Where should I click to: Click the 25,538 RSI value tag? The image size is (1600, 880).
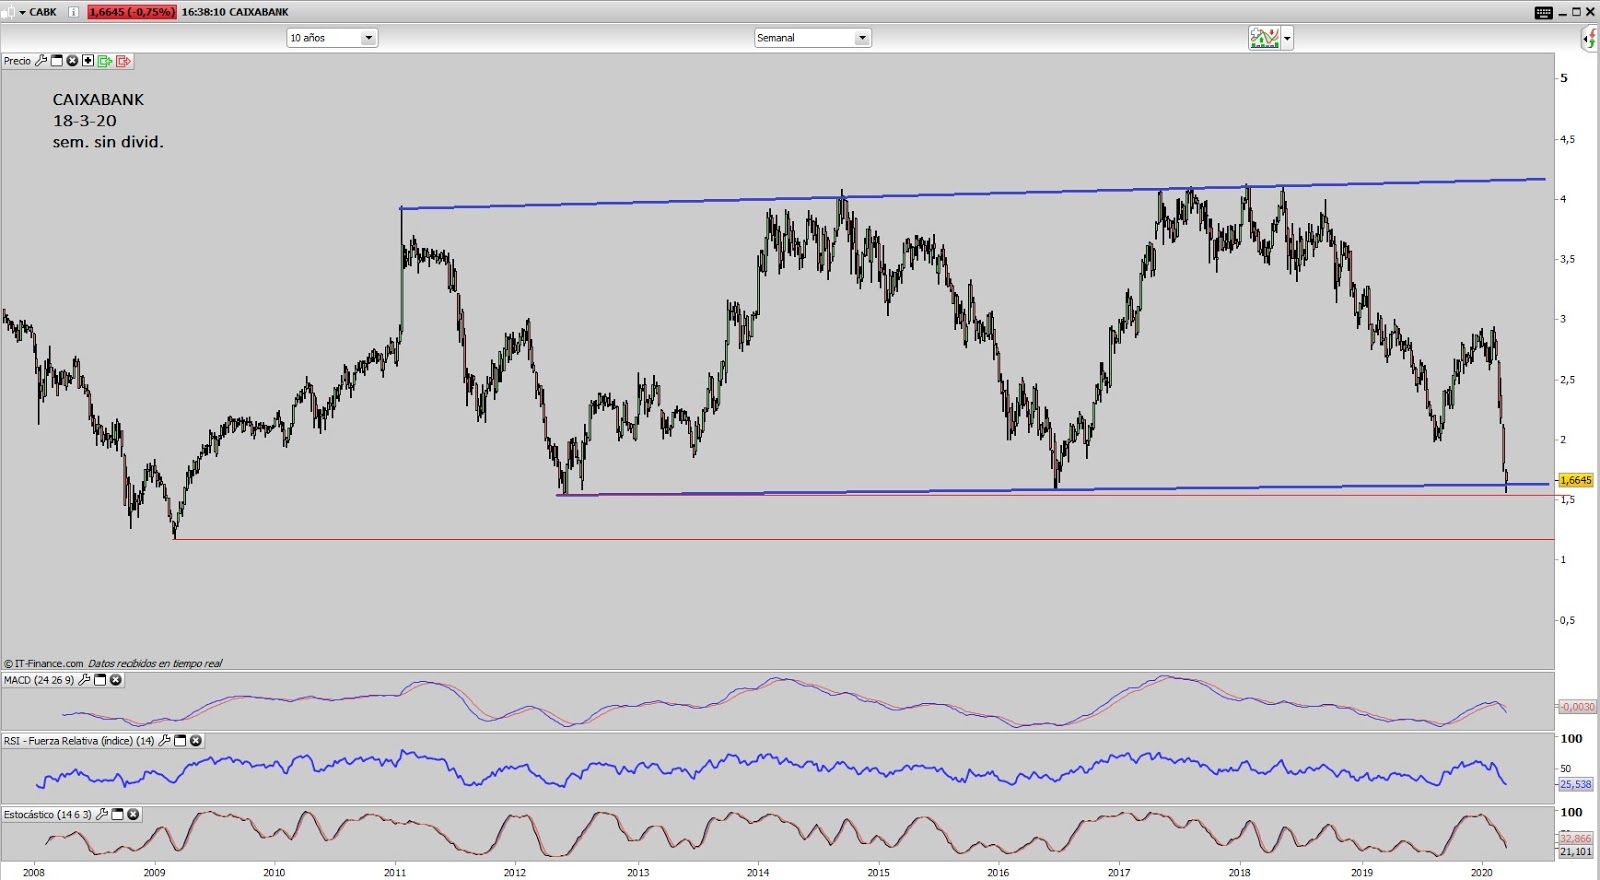(x=1576, y=784)
